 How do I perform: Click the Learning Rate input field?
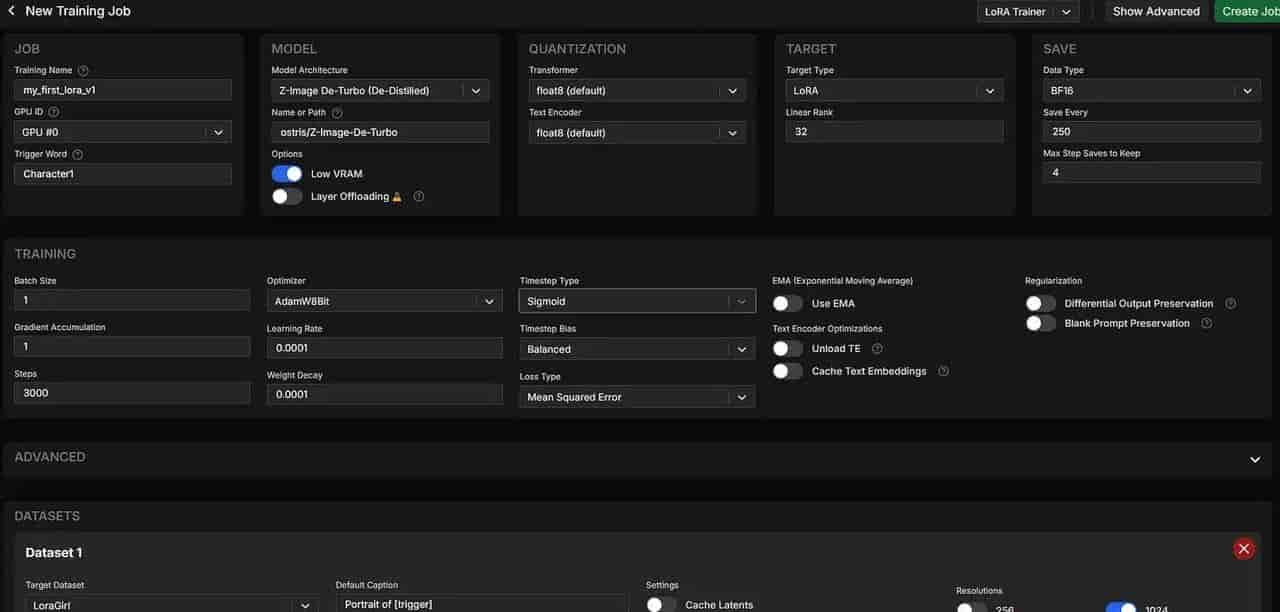tap(384, 348)
